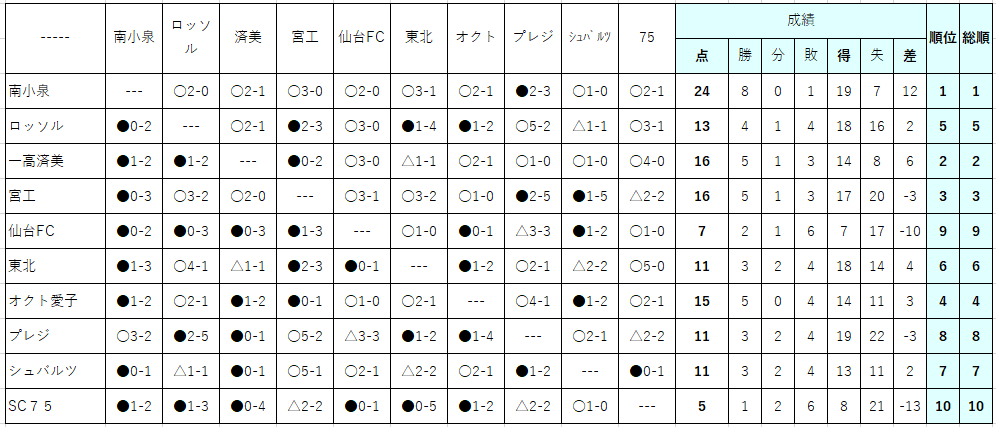Click SC７５ goal difference cell -13
This screenshot has width=996, height=427.
[910, 405]
